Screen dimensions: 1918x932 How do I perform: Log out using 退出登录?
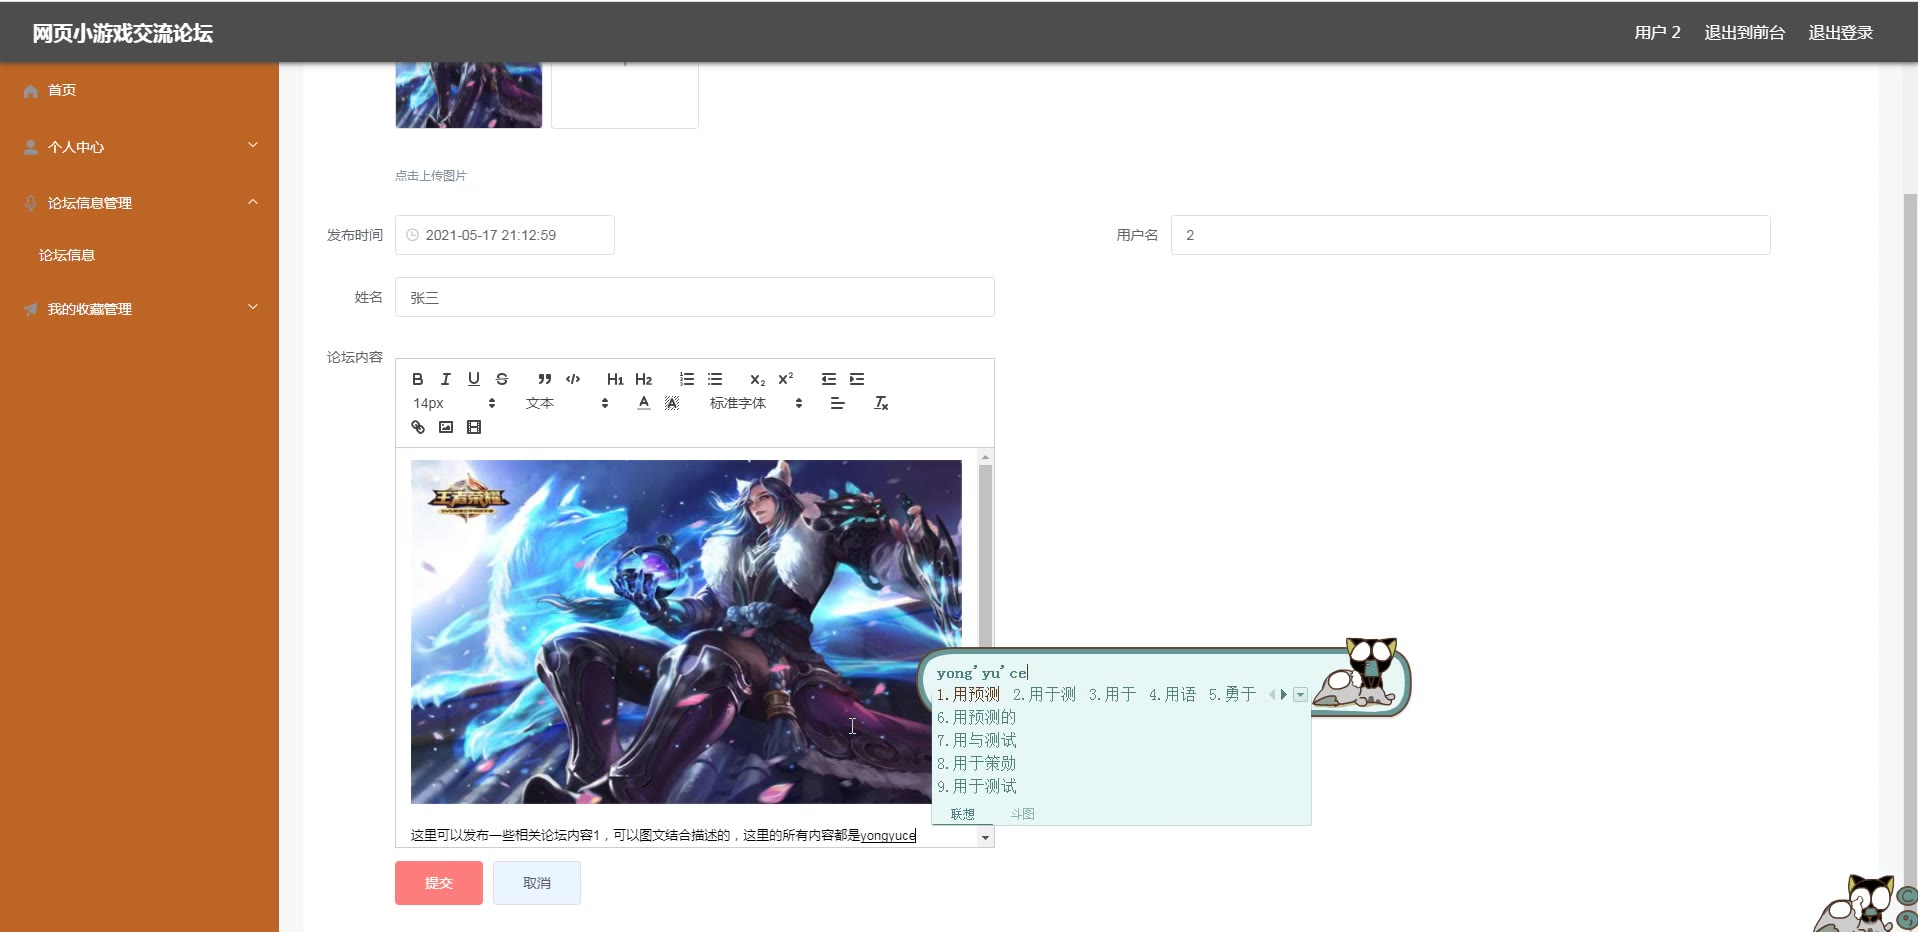click(x=1840, y=33)
